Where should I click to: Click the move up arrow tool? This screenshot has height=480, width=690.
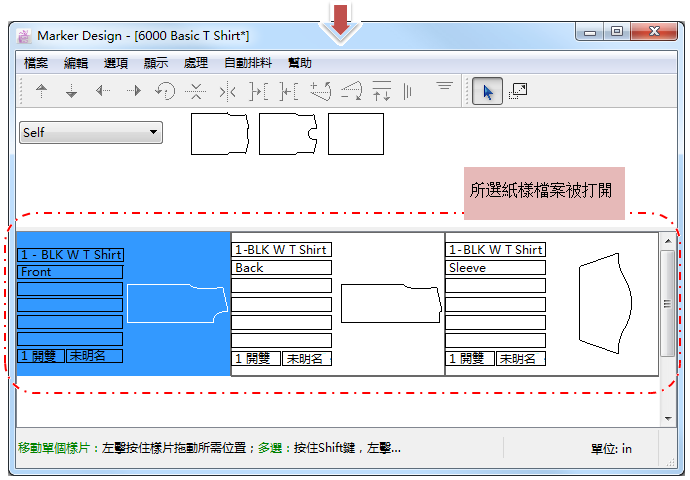[41, 91]
